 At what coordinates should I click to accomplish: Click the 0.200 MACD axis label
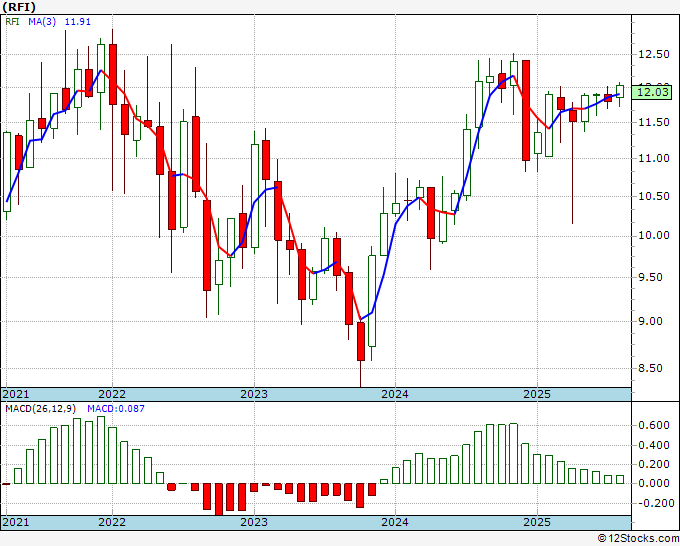click(x=654, y=464)
